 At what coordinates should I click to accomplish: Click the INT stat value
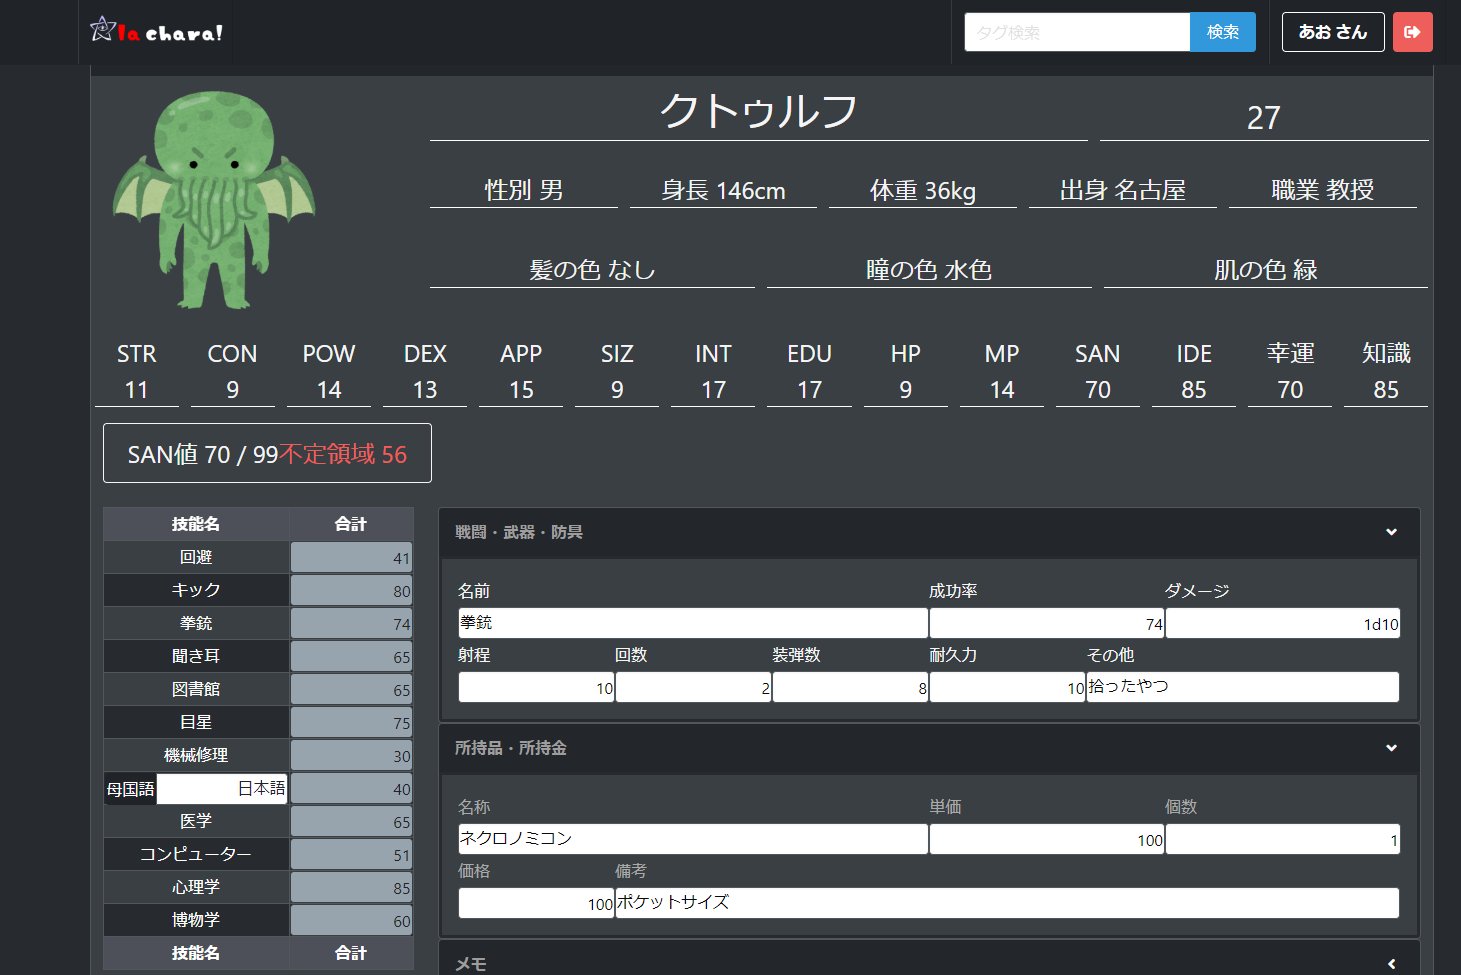[713, 390]
